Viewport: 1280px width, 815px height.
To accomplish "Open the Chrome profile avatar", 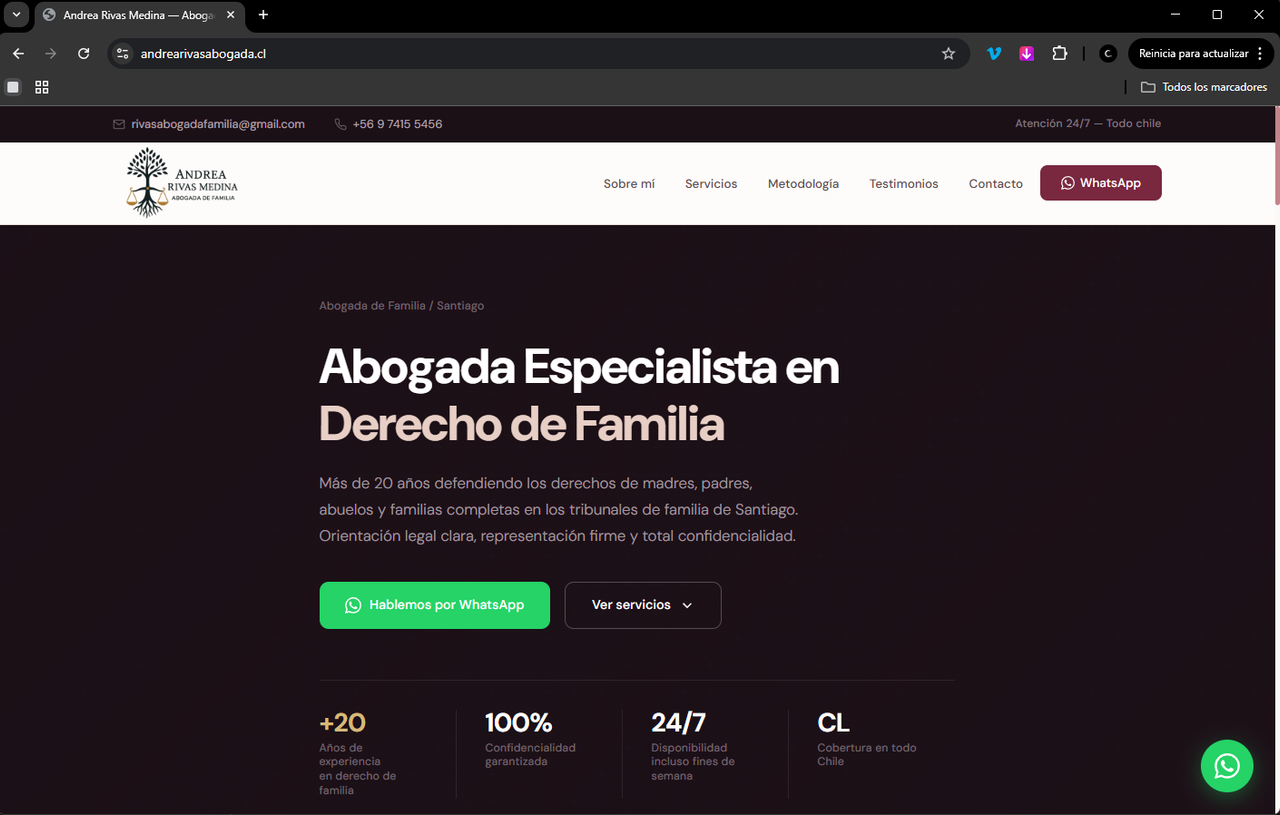I will coord(1107,54).
